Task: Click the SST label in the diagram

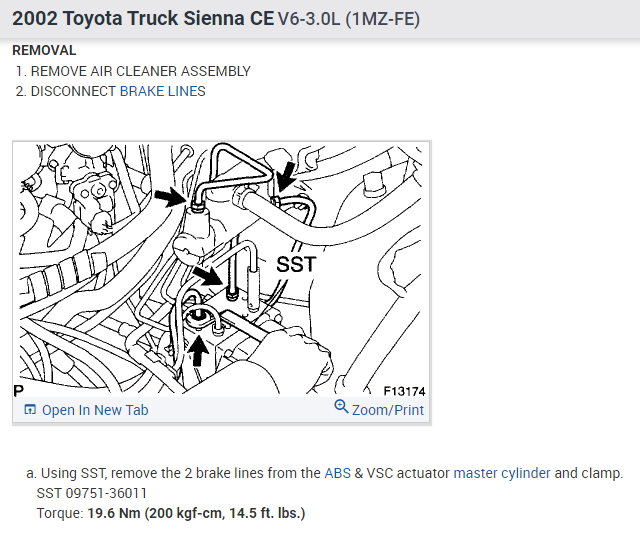Action: coord(296,264)
